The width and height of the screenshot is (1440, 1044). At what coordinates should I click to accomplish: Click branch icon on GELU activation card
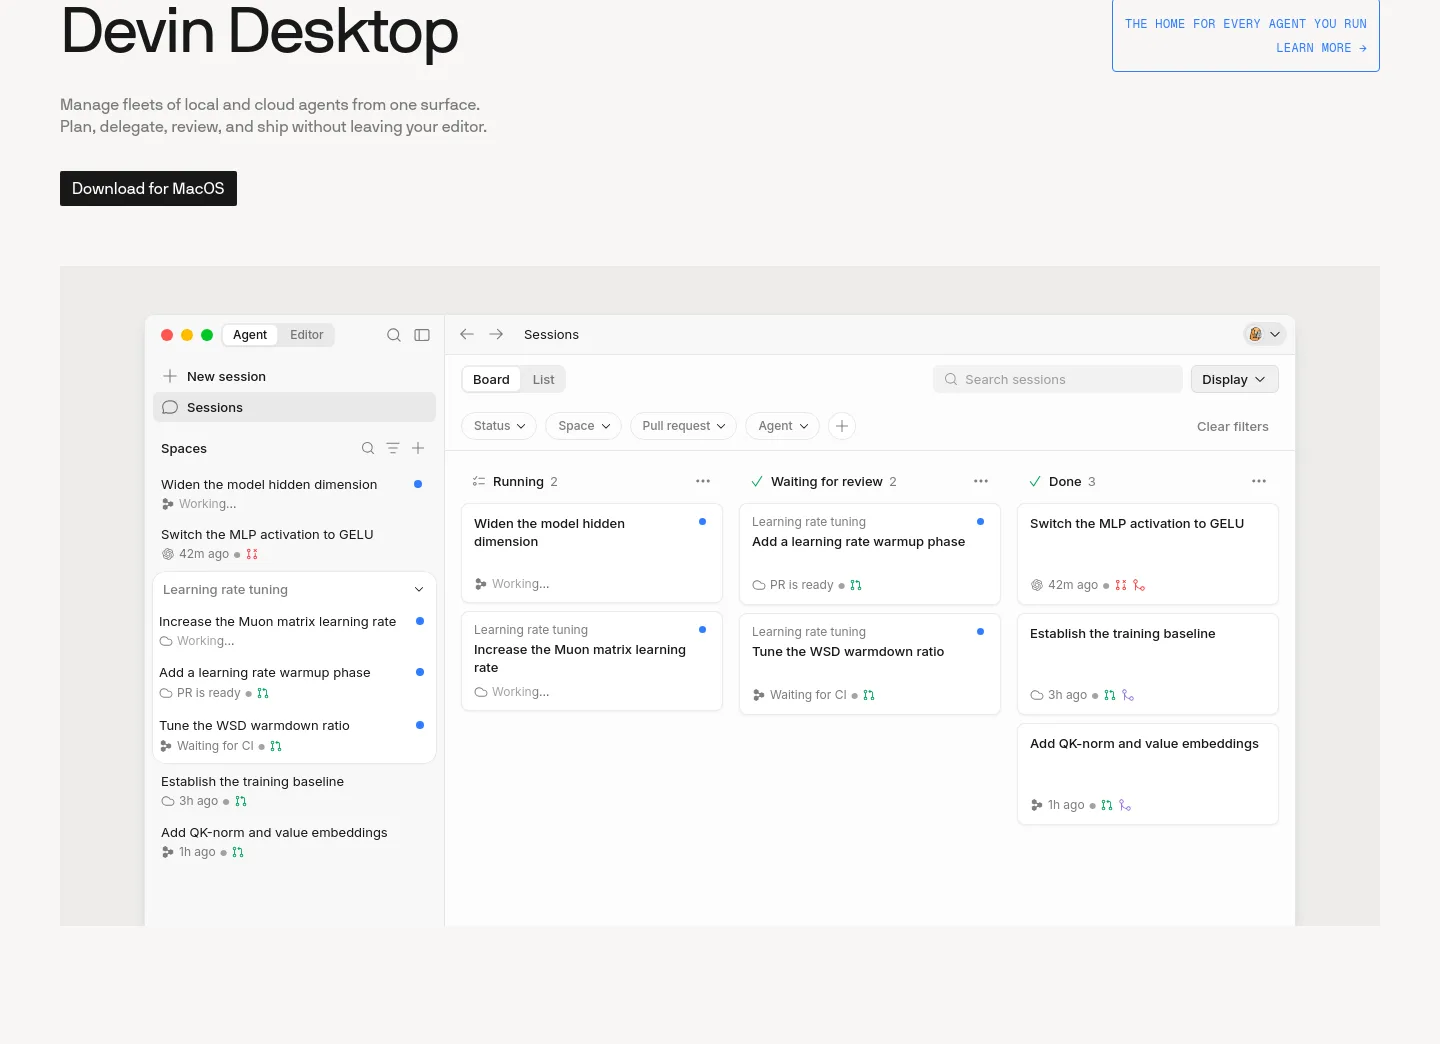pyautogui.click(x=1139, y=585)
